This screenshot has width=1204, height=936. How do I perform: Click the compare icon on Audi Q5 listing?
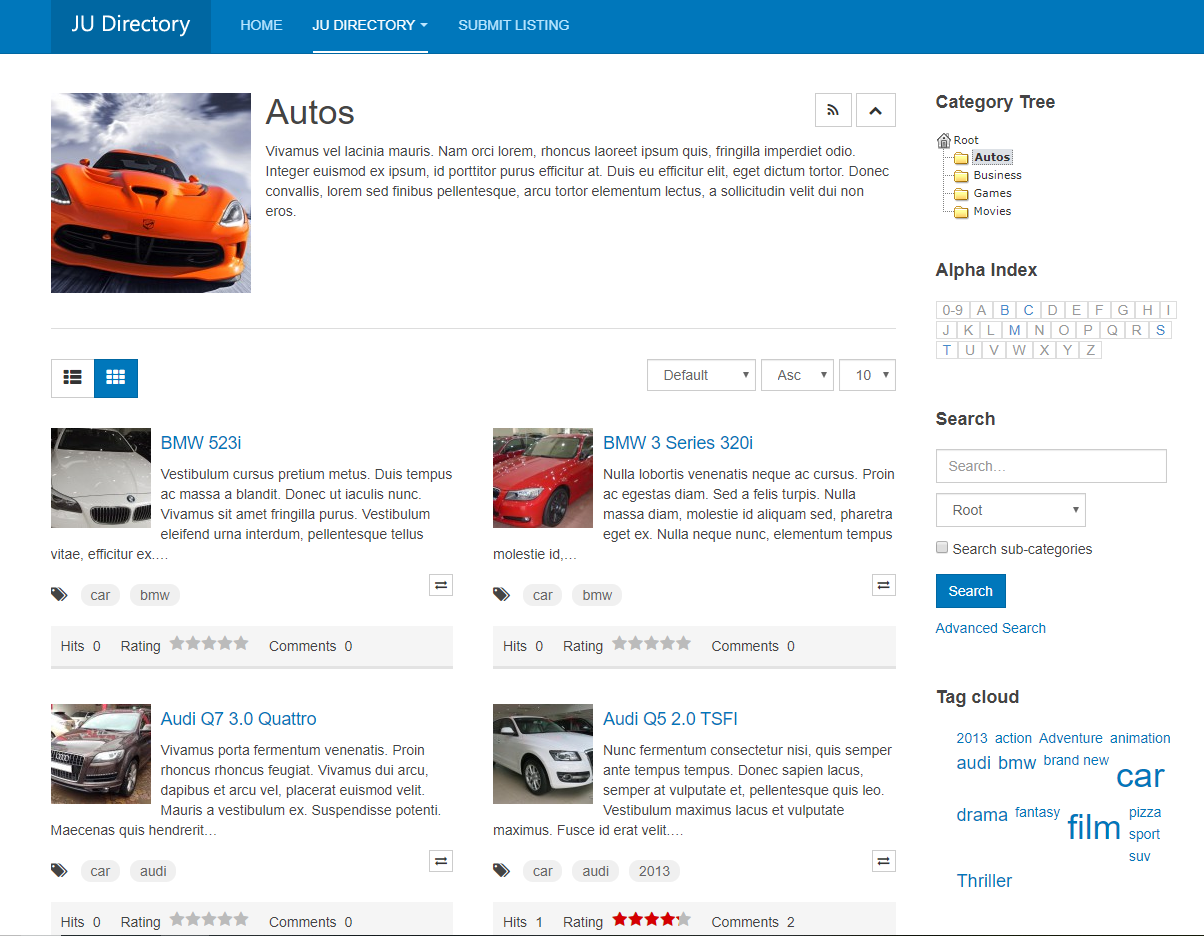click(883, 860)
